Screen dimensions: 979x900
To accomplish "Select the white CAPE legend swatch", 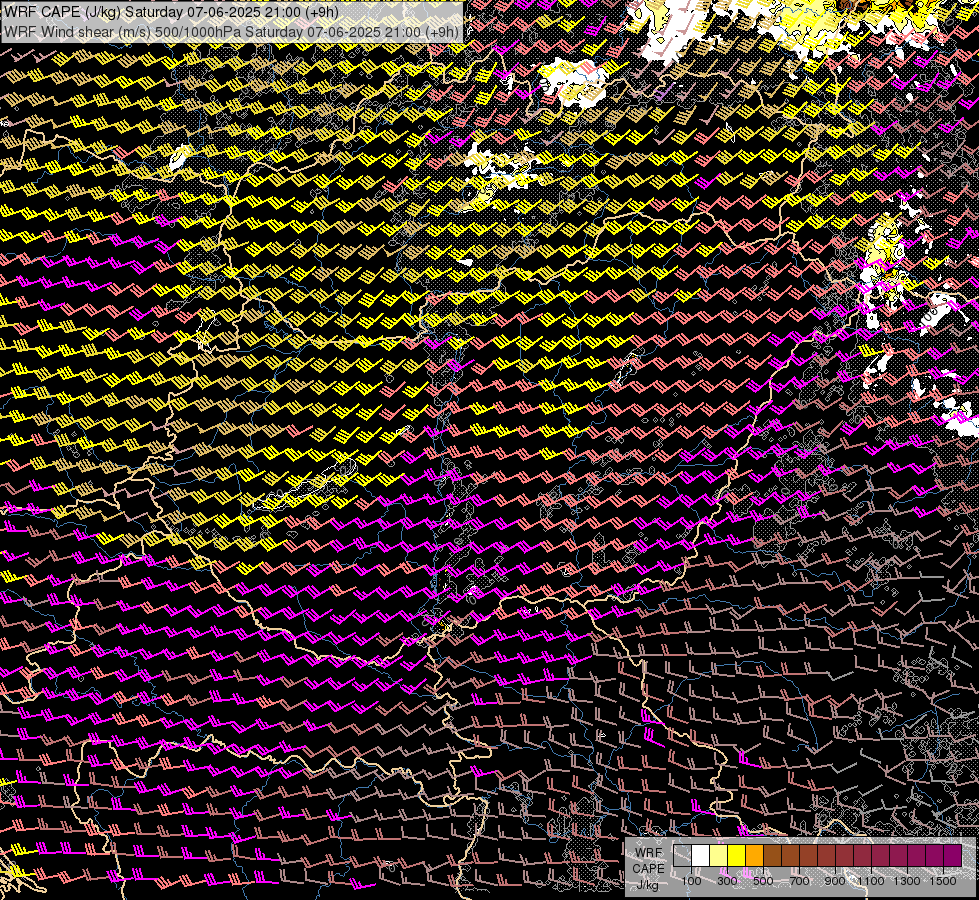I will (x=701, y=856).
